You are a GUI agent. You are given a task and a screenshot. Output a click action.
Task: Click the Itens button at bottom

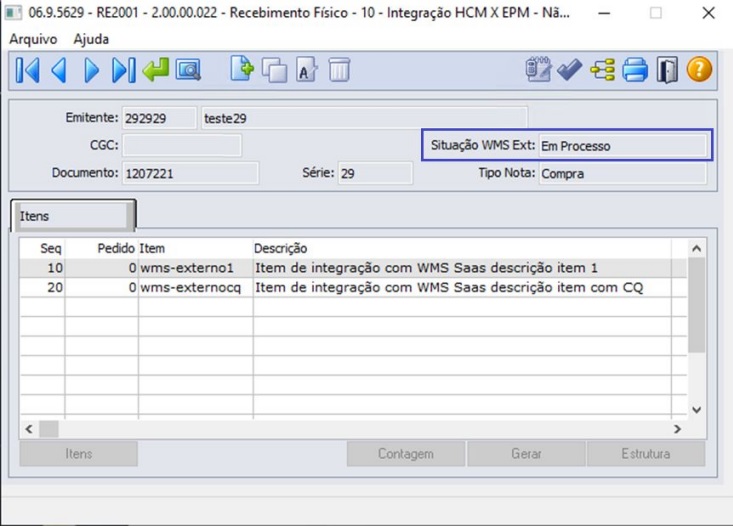(79, 454)
